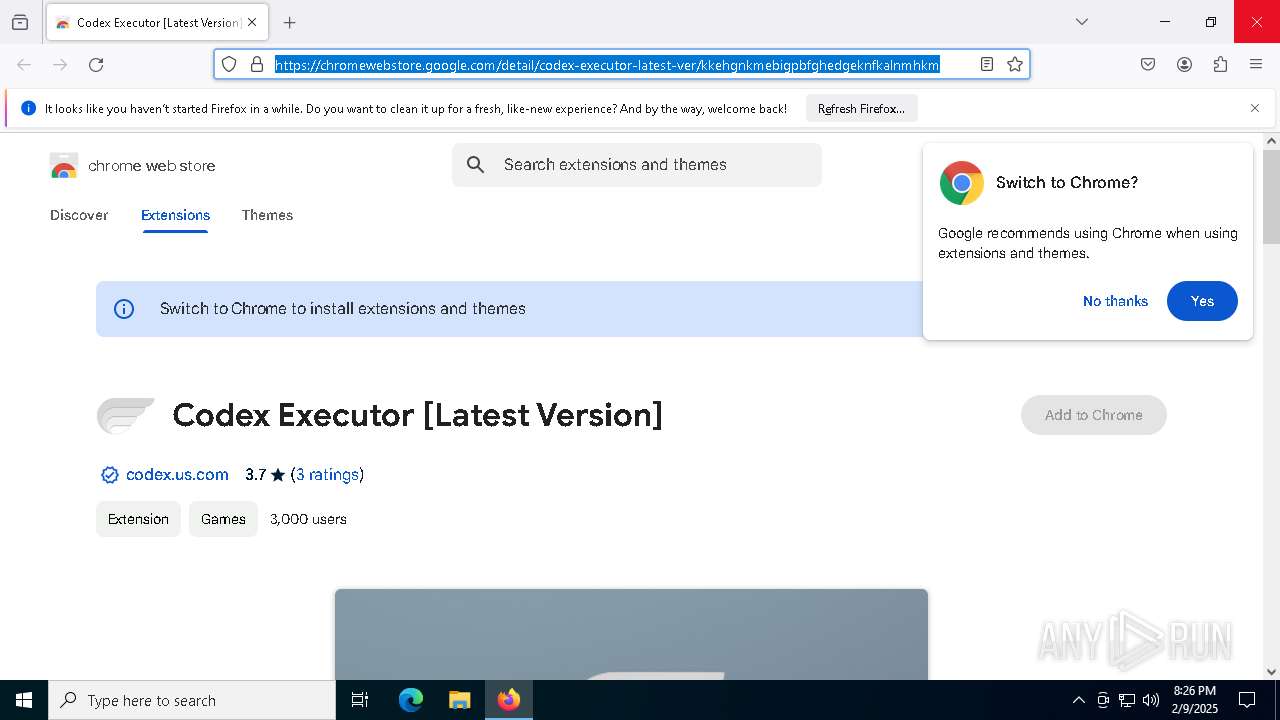Open Firefox application hamburger menu

[1256, 65]
